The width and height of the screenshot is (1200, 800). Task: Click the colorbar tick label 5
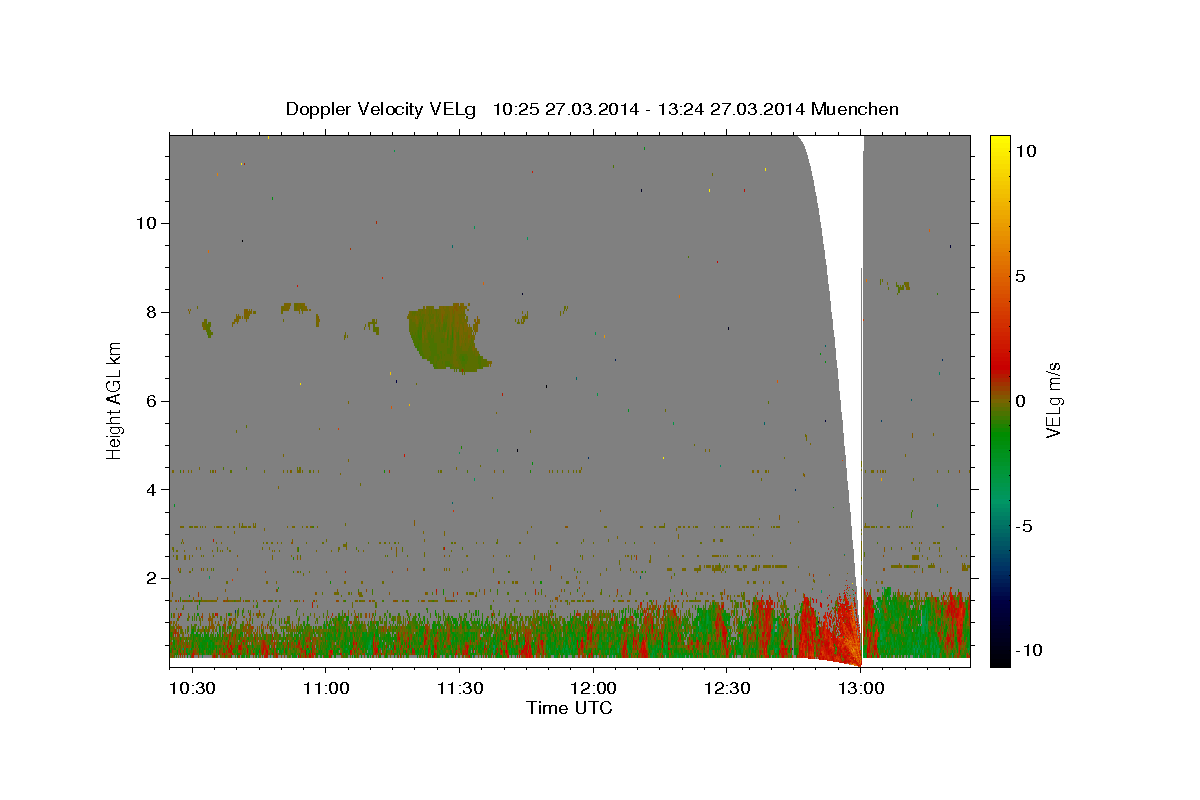tap(1020, 276)
